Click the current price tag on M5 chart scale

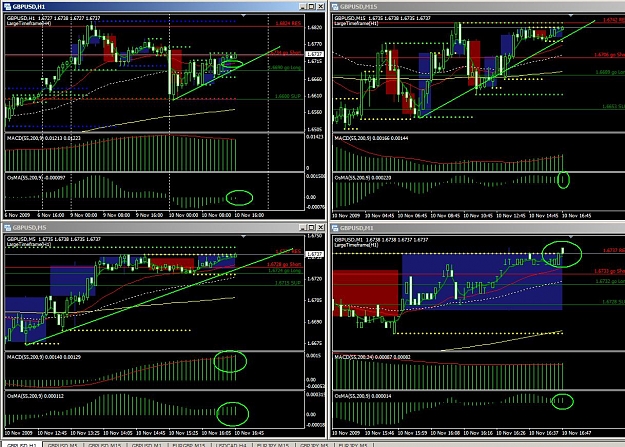point(314,254)
